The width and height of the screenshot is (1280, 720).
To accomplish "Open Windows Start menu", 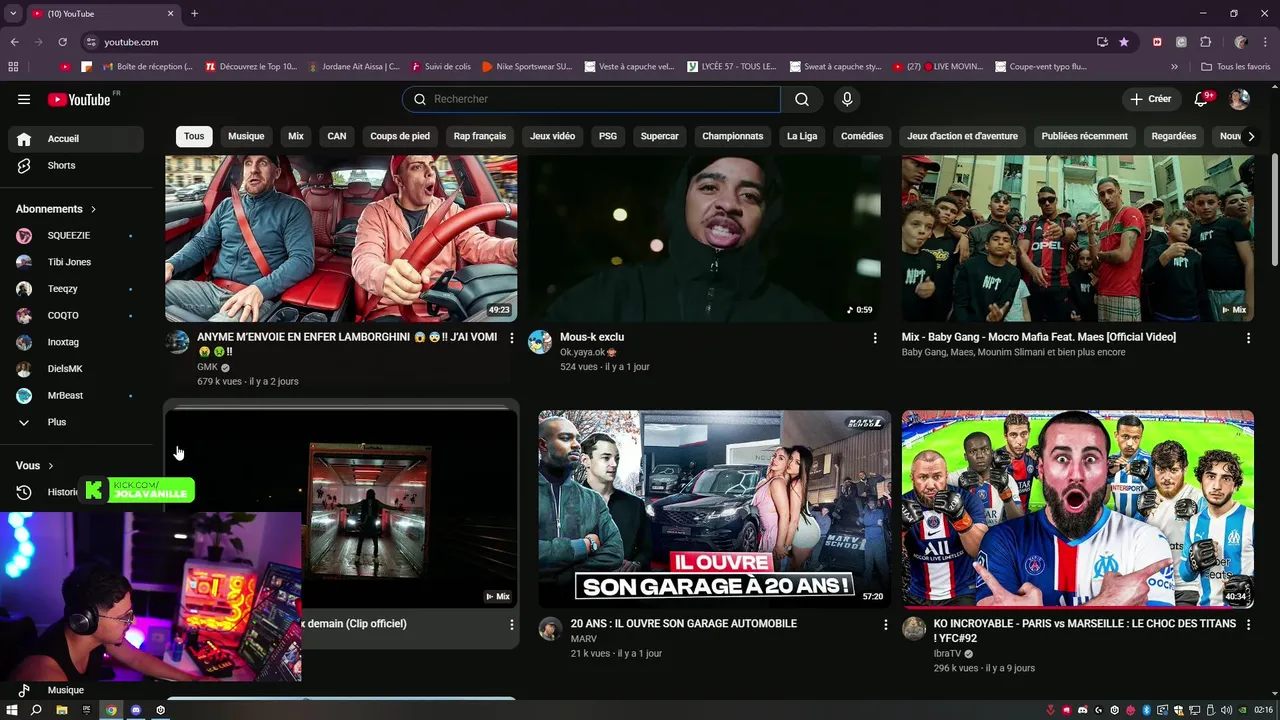I will (x=12, y=710).
